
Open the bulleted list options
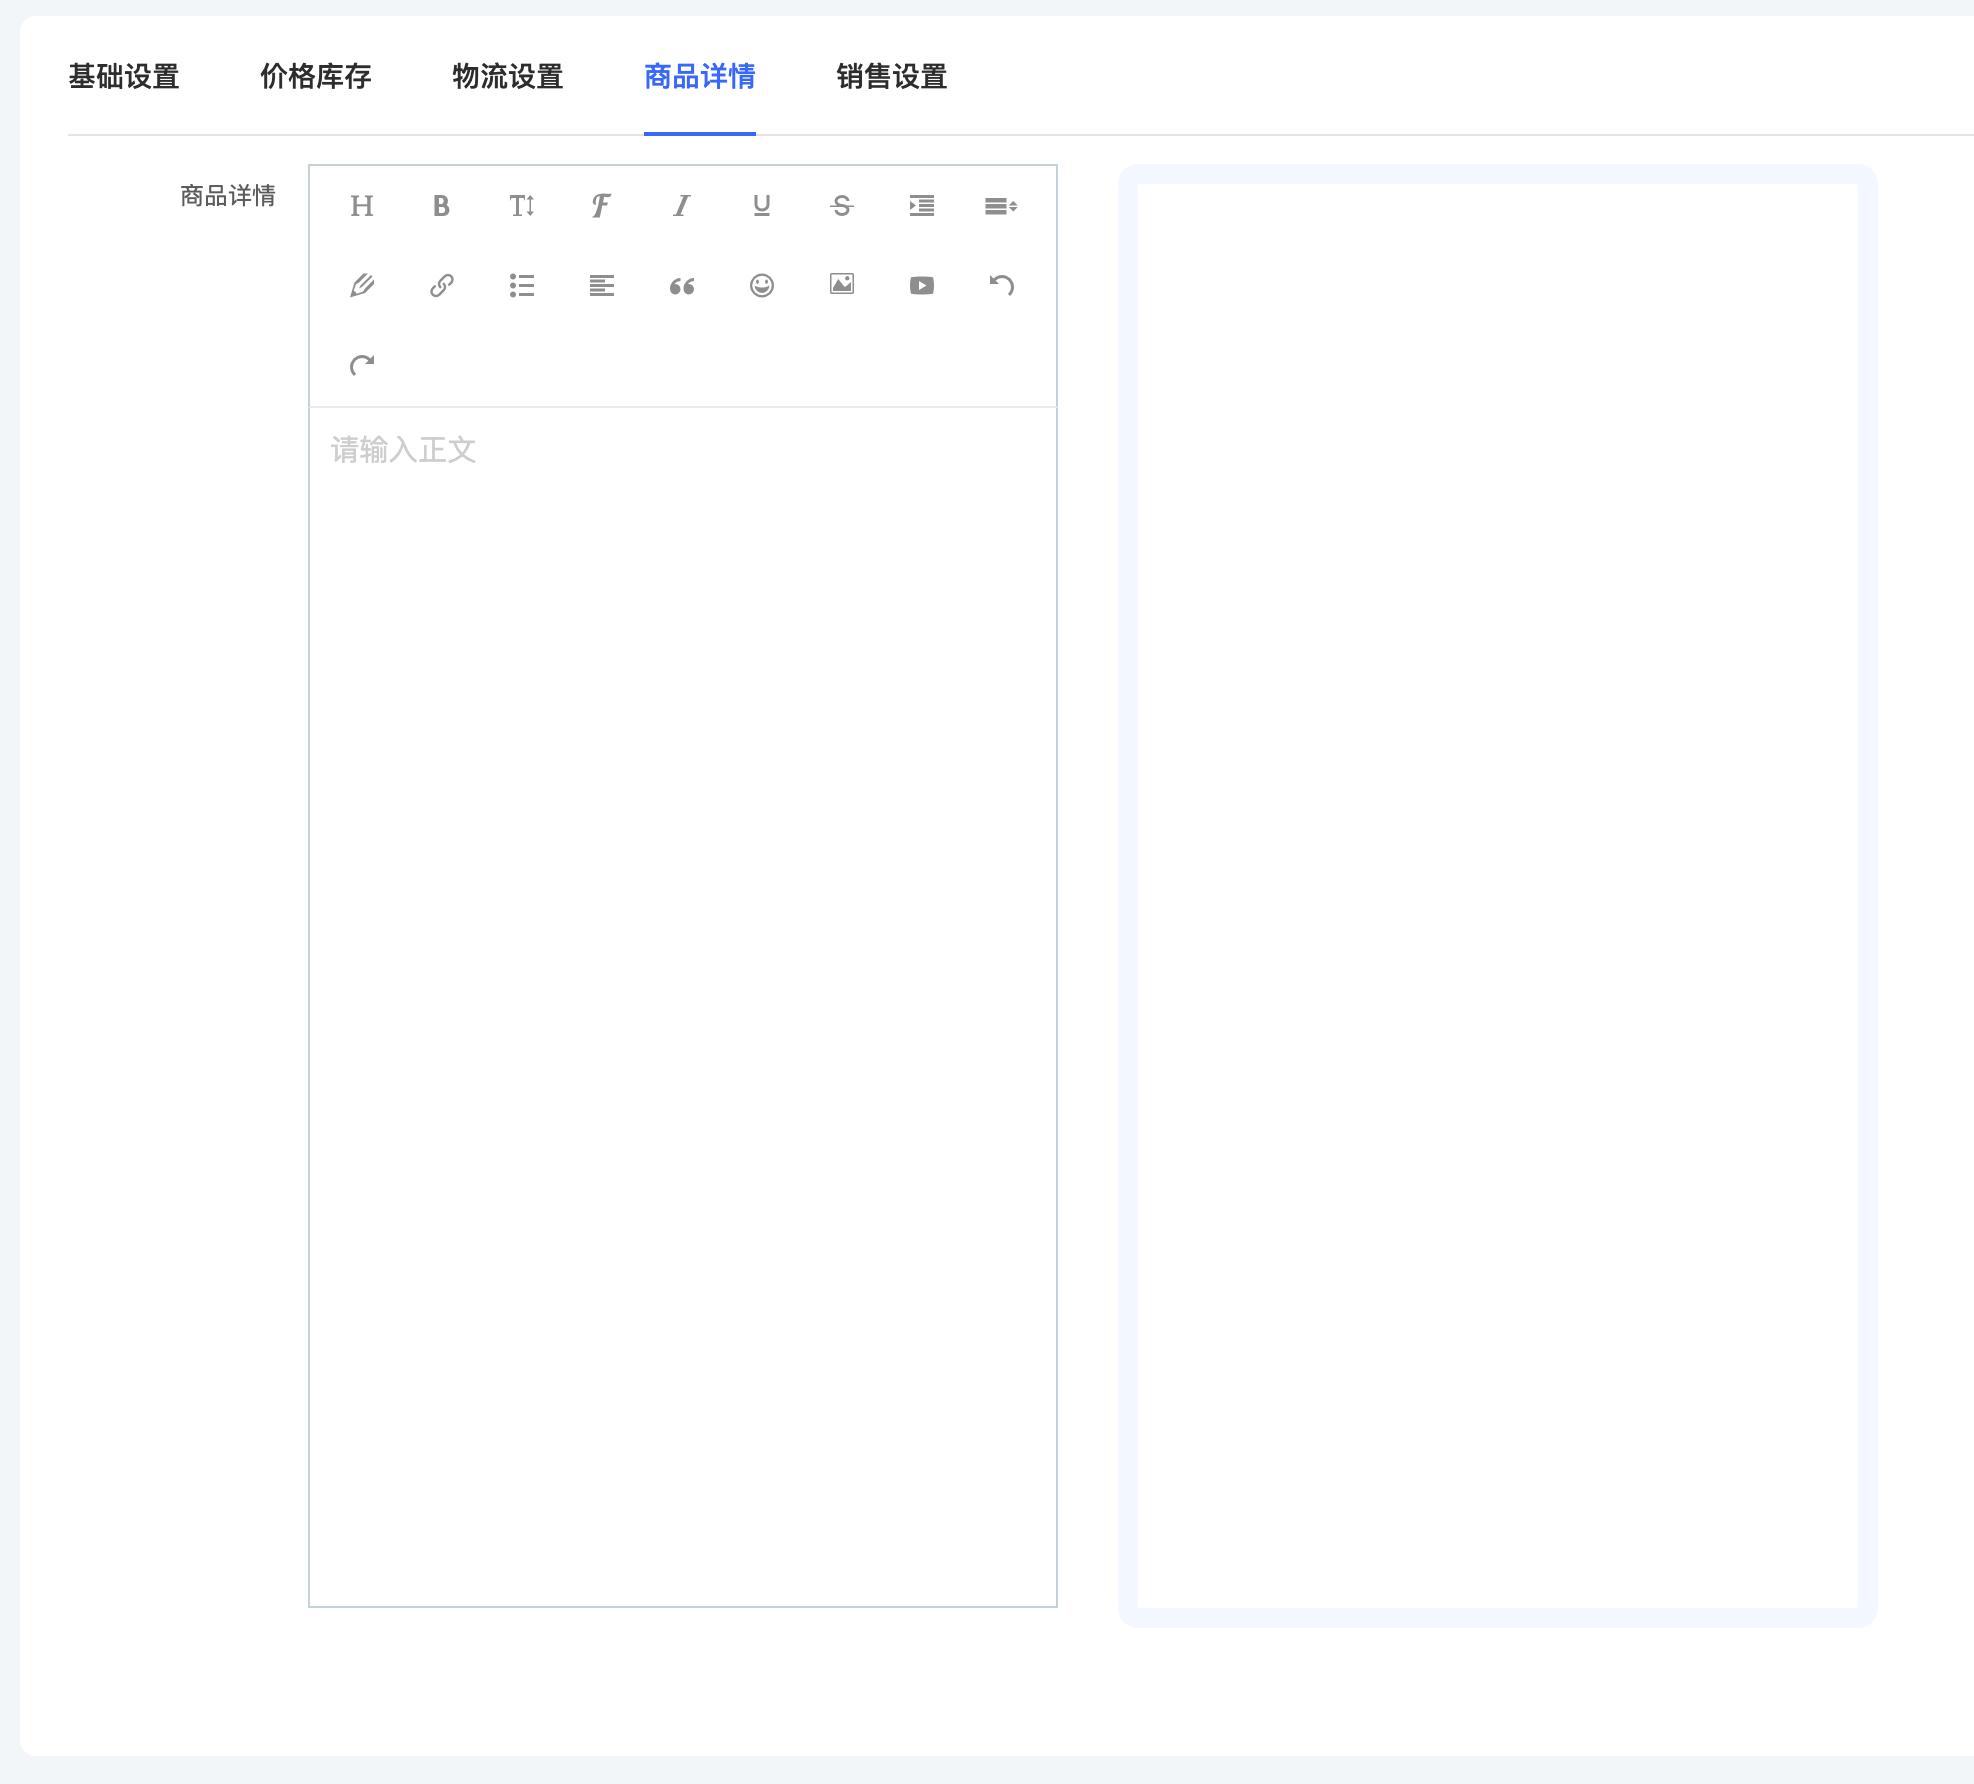click(521, 286)
